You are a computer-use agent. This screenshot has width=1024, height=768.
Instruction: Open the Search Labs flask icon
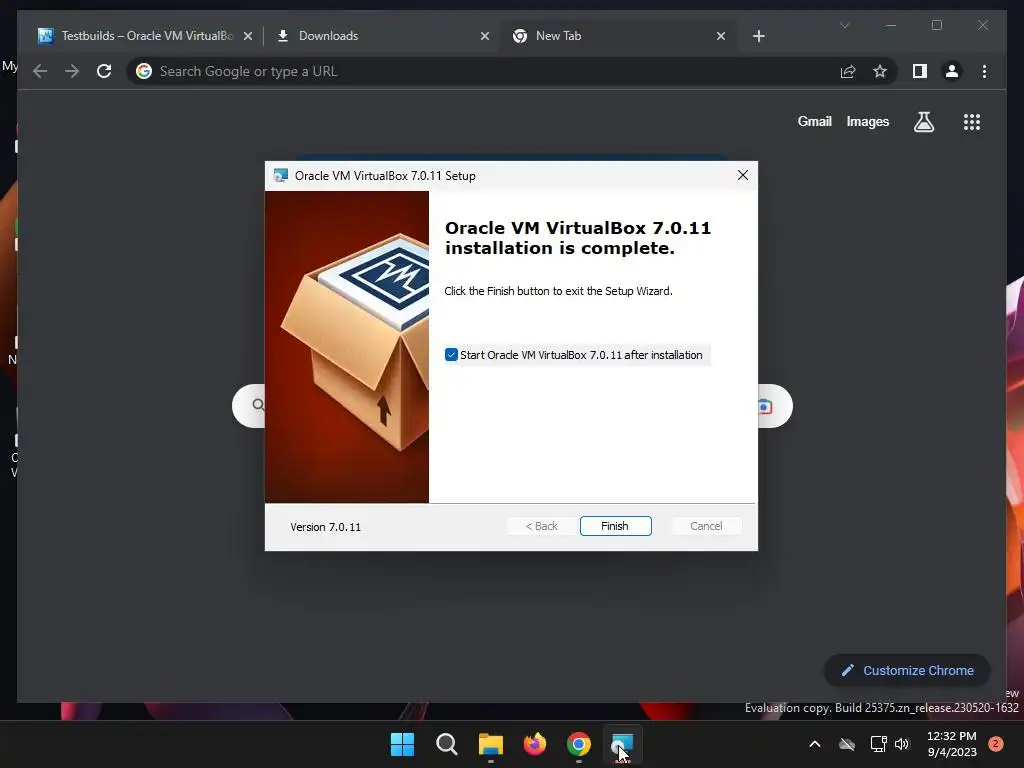click(x=923, y=121)
